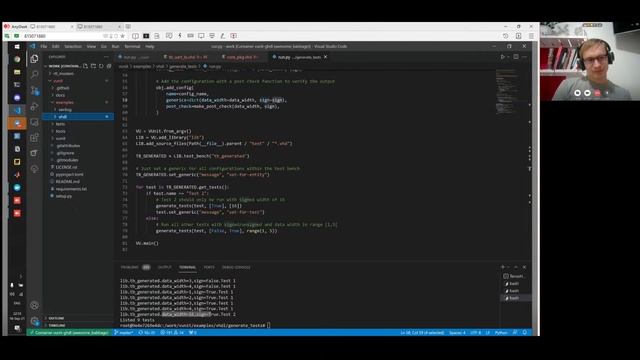Click the New Folder icon in Explorer header
This screenshot has height=360, width=640.
coord(93,66)
